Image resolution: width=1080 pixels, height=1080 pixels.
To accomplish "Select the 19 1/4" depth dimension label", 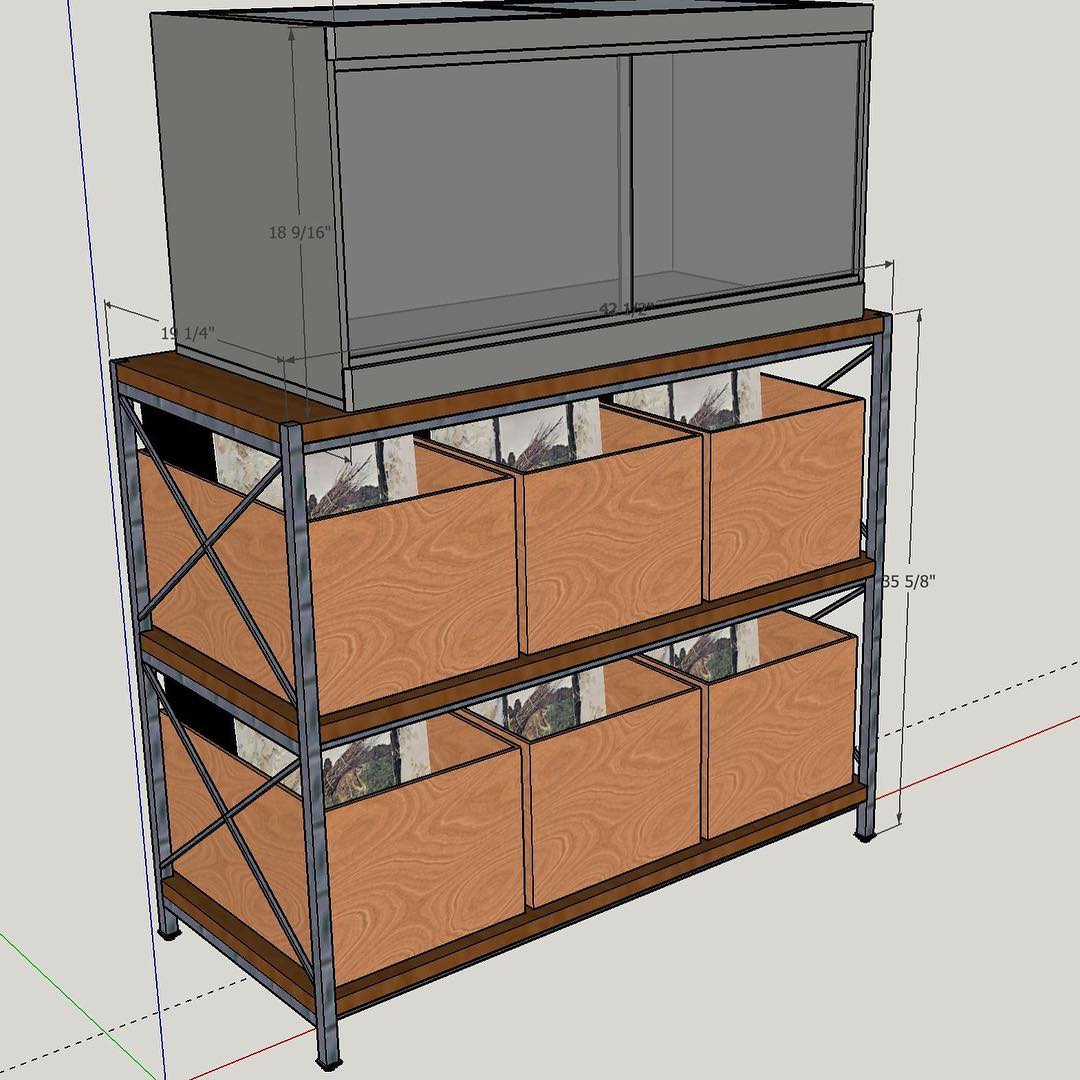I will (x=187, y=332).
